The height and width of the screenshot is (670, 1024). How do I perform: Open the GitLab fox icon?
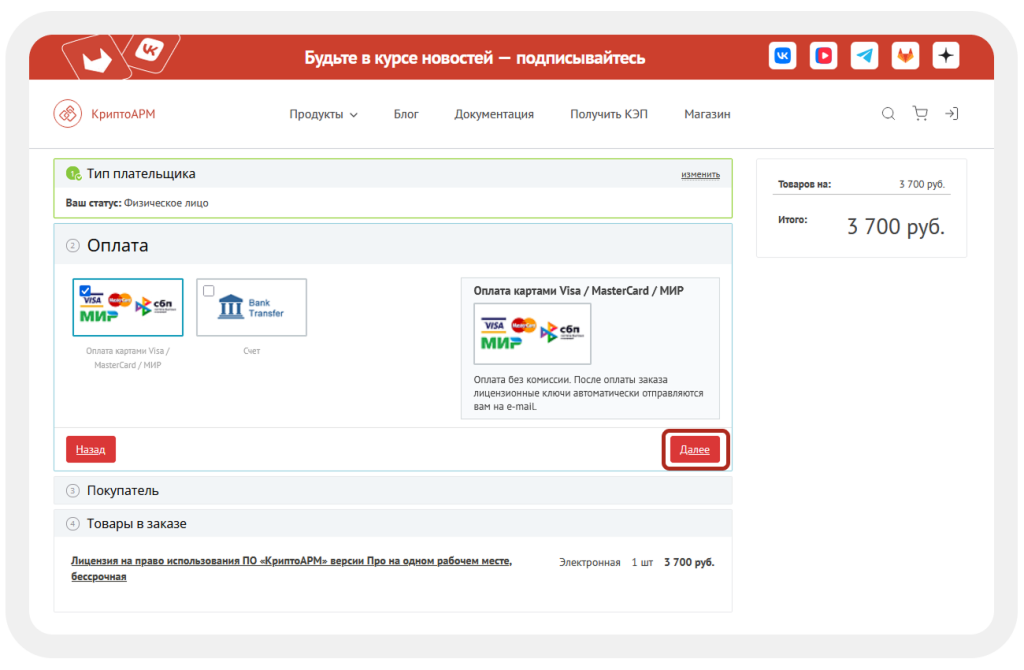point(905,56)
